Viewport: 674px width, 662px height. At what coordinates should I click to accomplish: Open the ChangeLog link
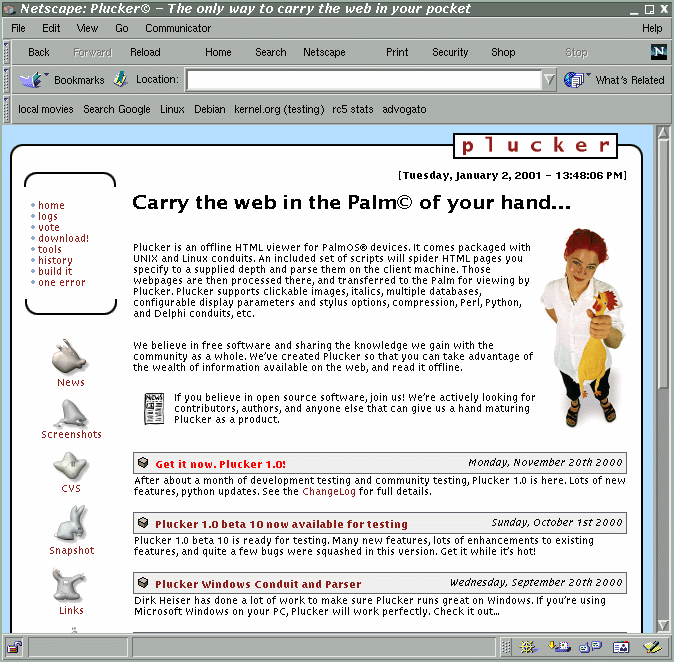329,491
